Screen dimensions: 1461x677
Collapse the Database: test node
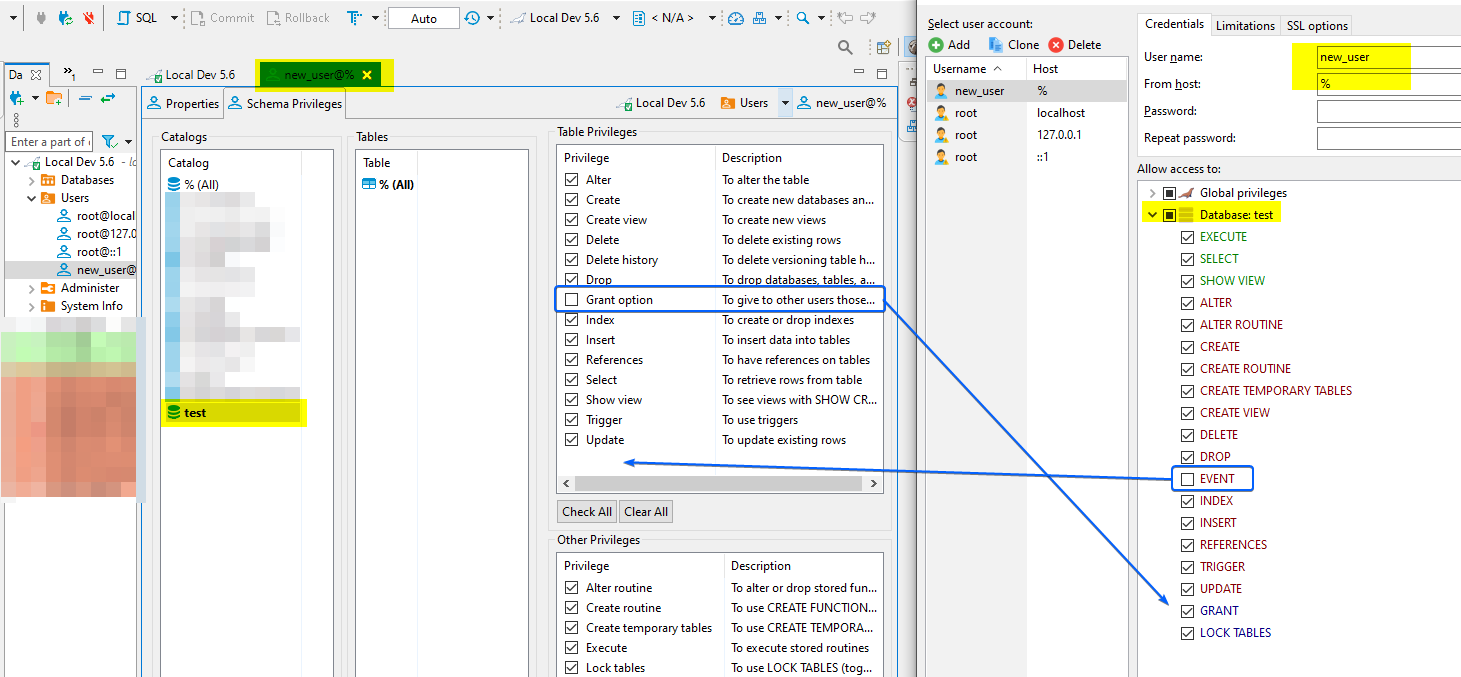[1152, 215]
